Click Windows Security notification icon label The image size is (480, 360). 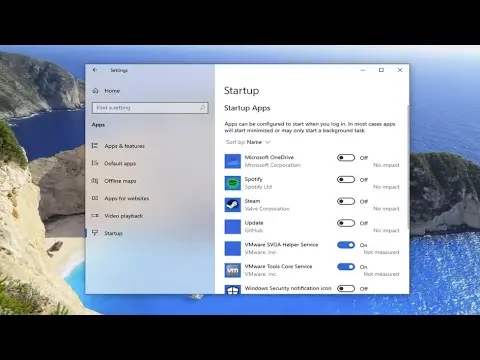(x=288, y=288)
